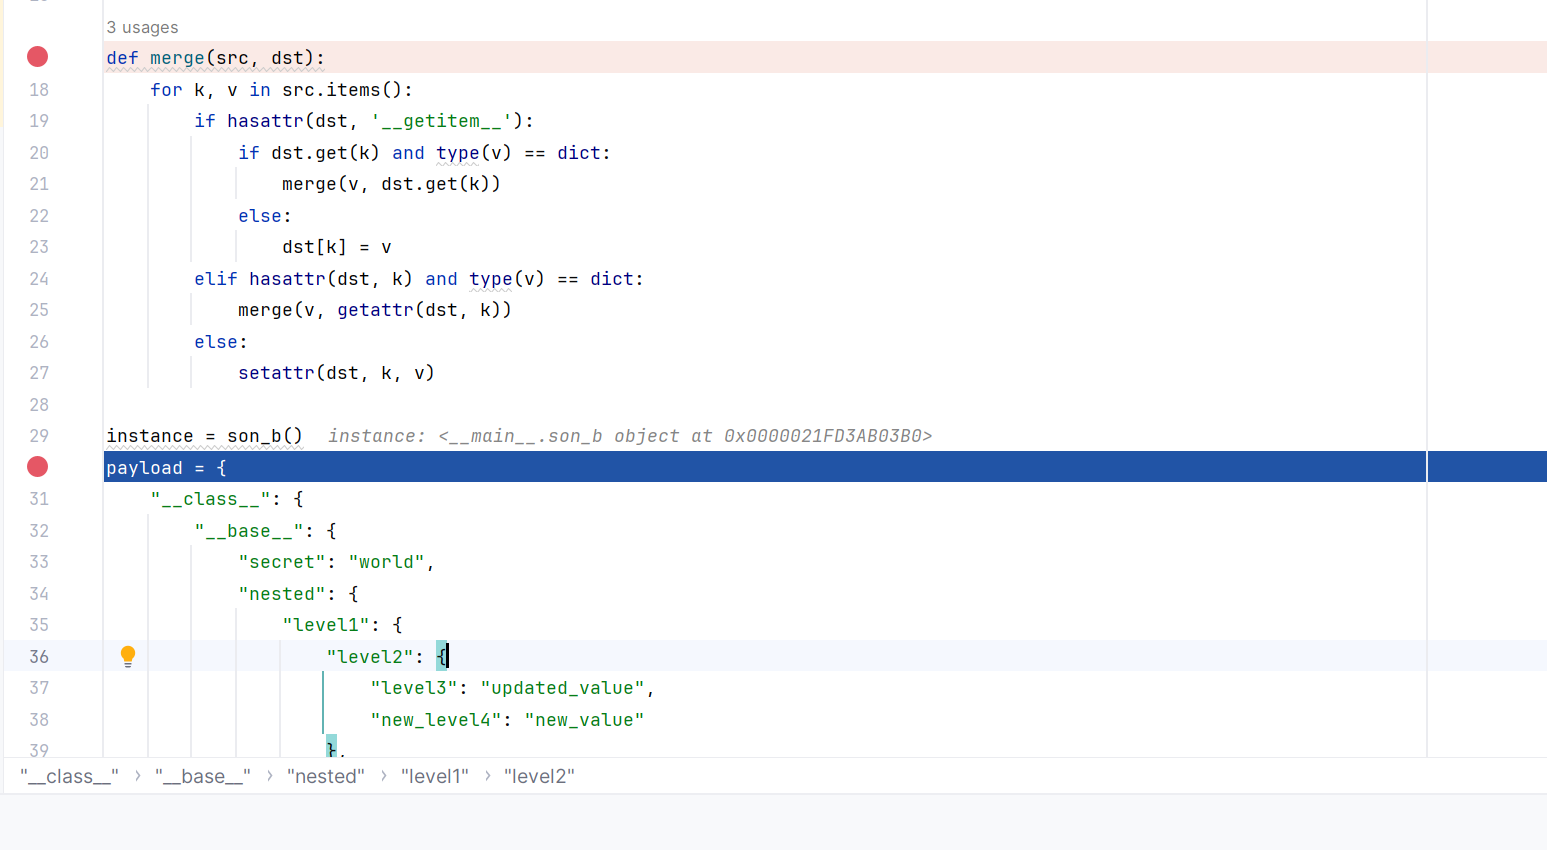Click the "secret" key on line 33
The image size is (1547, 850).
(282, 562)
